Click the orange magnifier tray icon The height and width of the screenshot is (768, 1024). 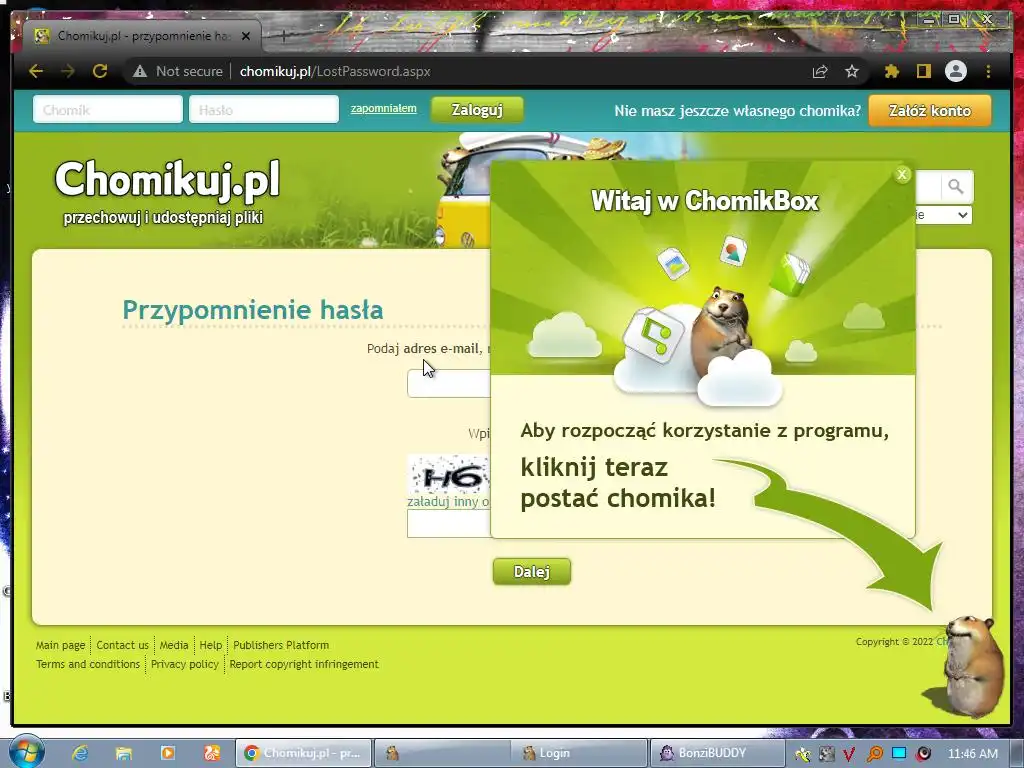(x=874, y=754)
